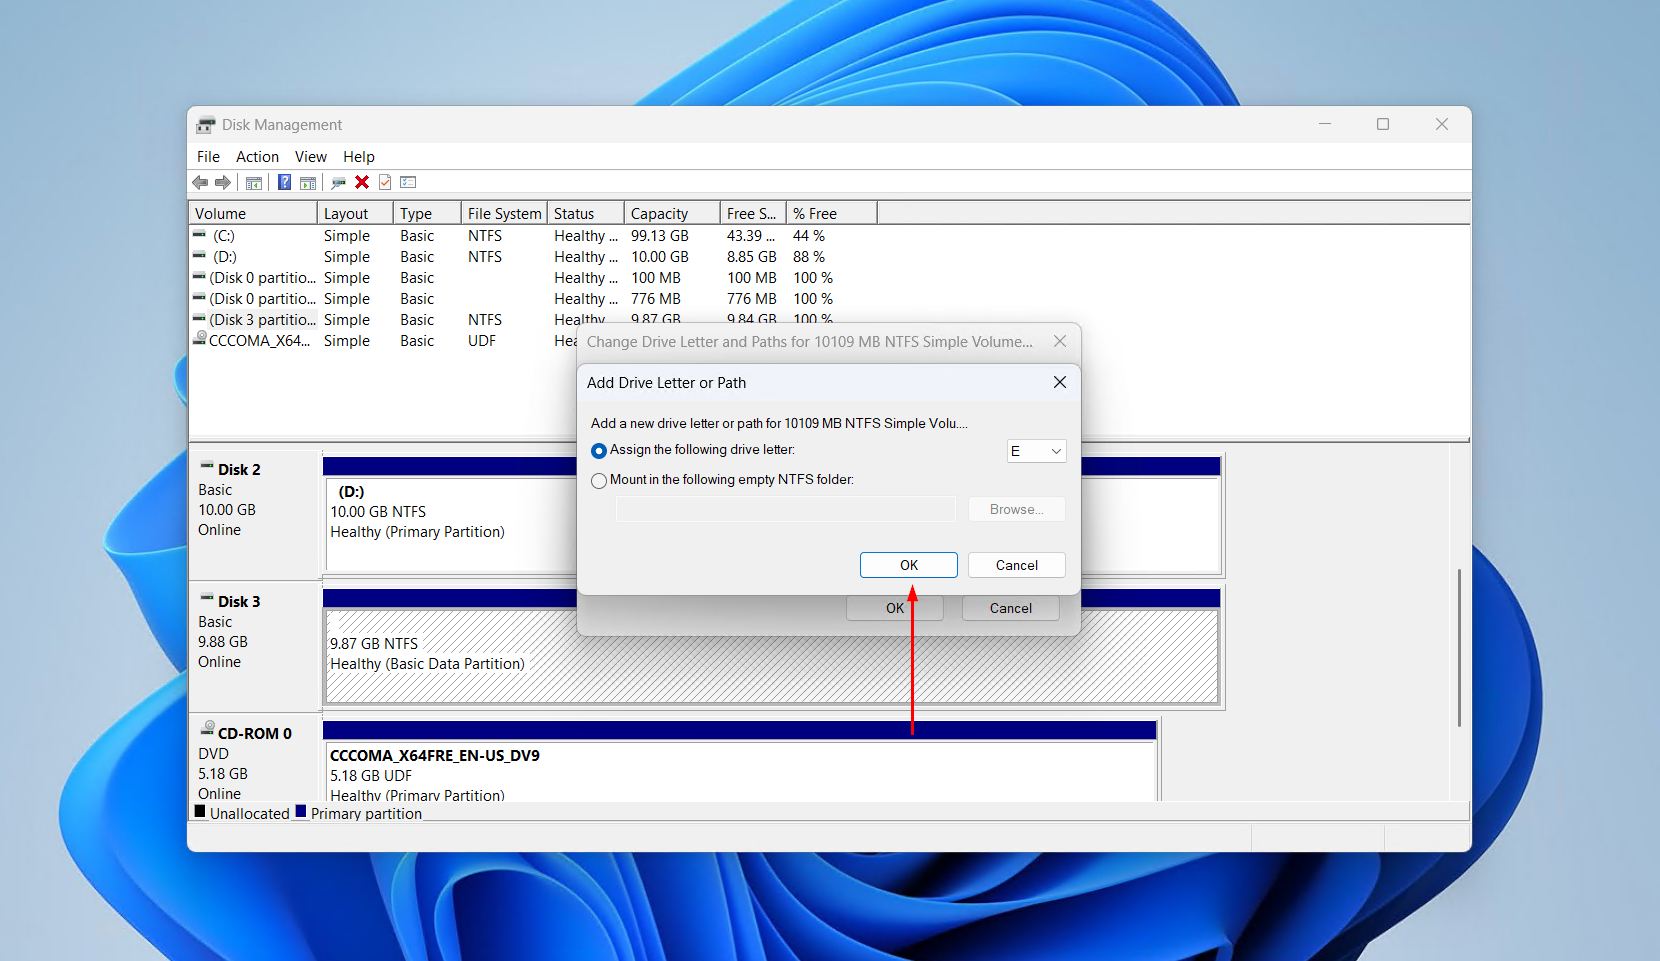The image size is (1660, 961).
Task: Click the Back arrow in the toolbar
Action: click(200, 182)
